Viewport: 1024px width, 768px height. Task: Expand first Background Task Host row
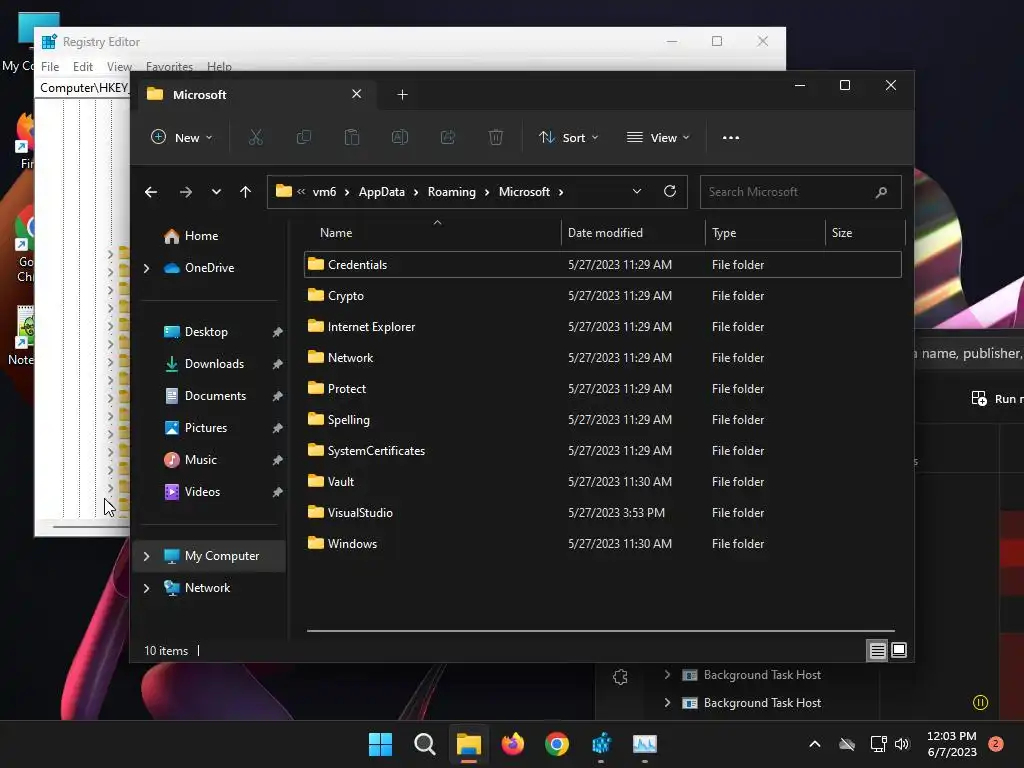click(667, 675)
